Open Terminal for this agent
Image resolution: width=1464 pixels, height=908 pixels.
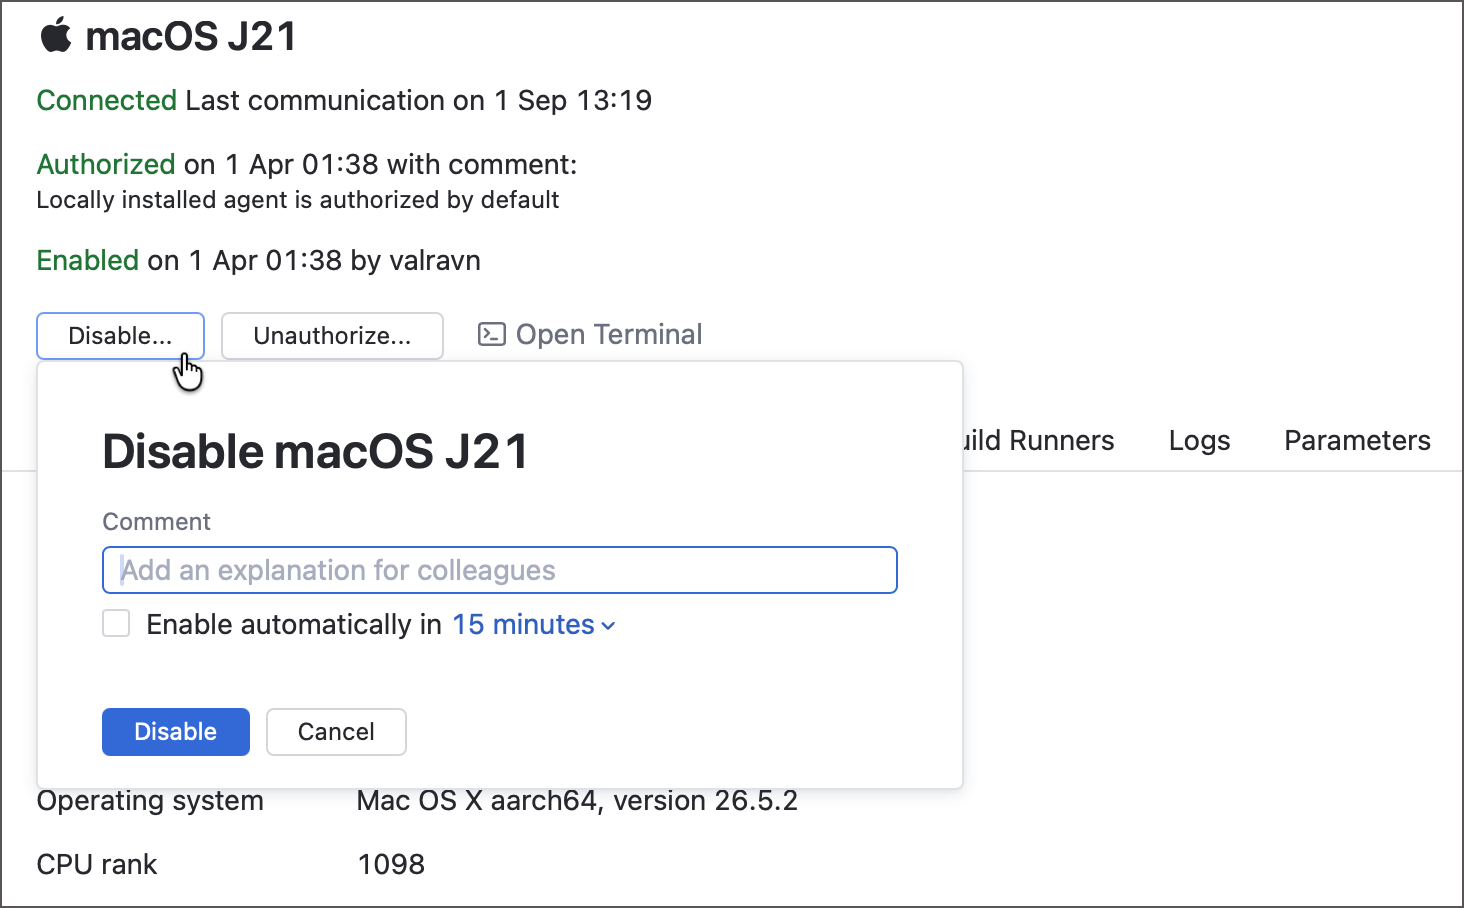pos(590,334)
